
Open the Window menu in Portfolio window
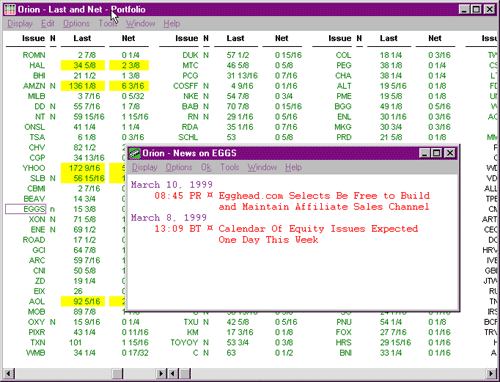(140, 24)
